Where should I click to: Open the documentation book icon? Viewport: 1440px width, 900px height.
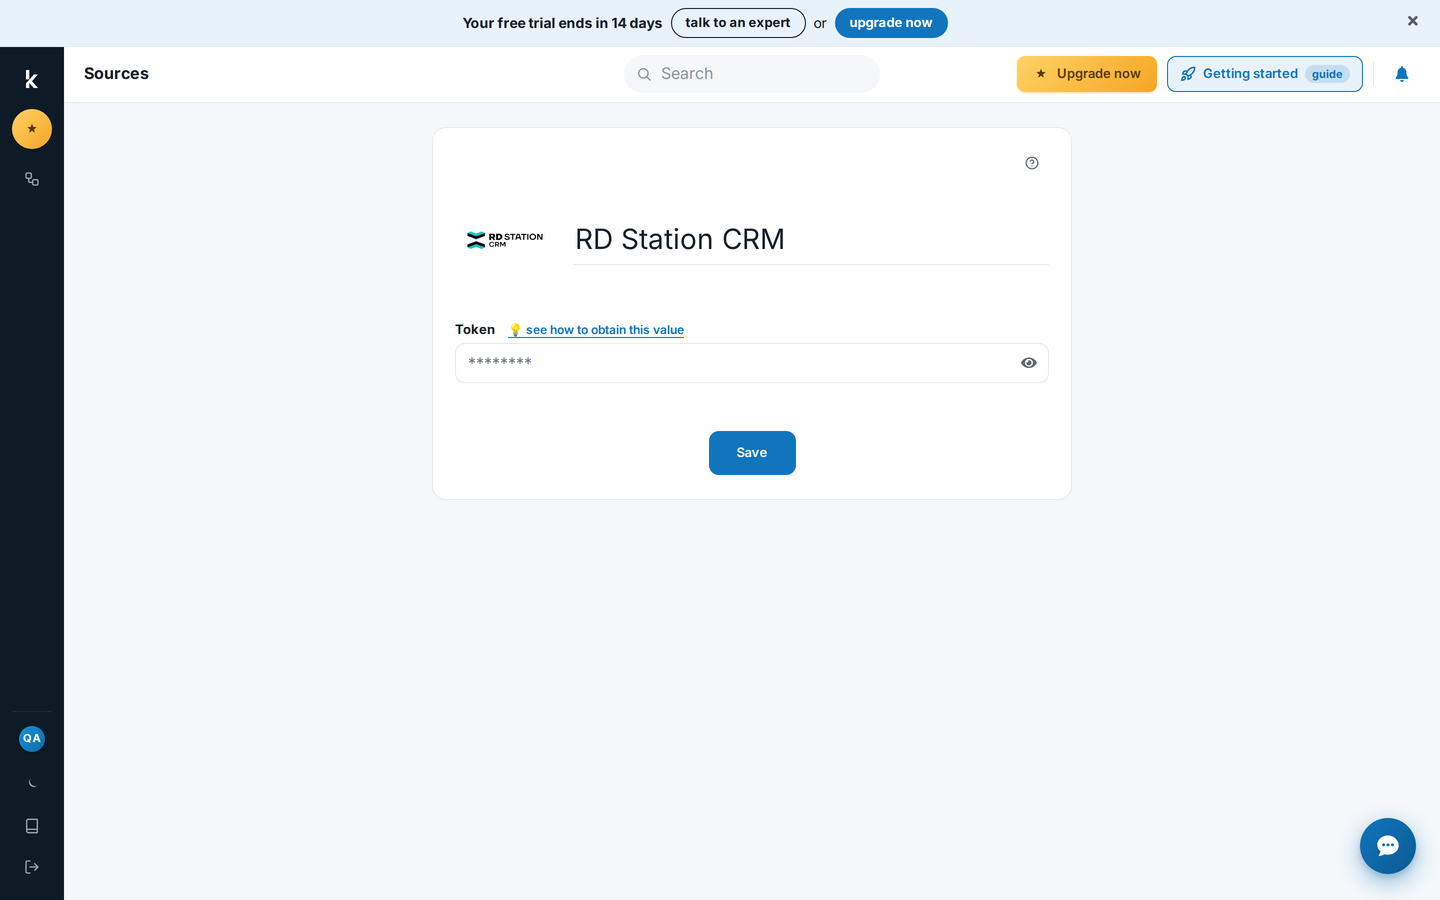(x=32, y=826)
